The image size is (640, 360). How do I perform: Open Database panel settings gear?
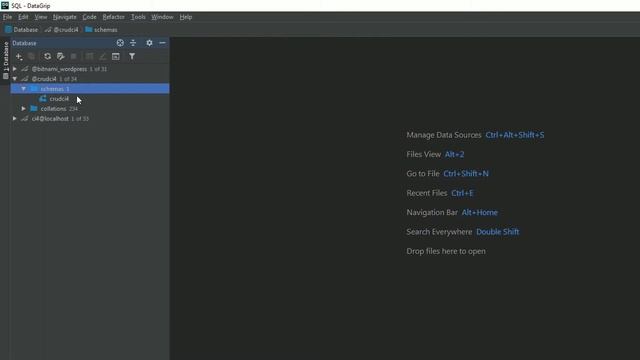click(149, 43)
